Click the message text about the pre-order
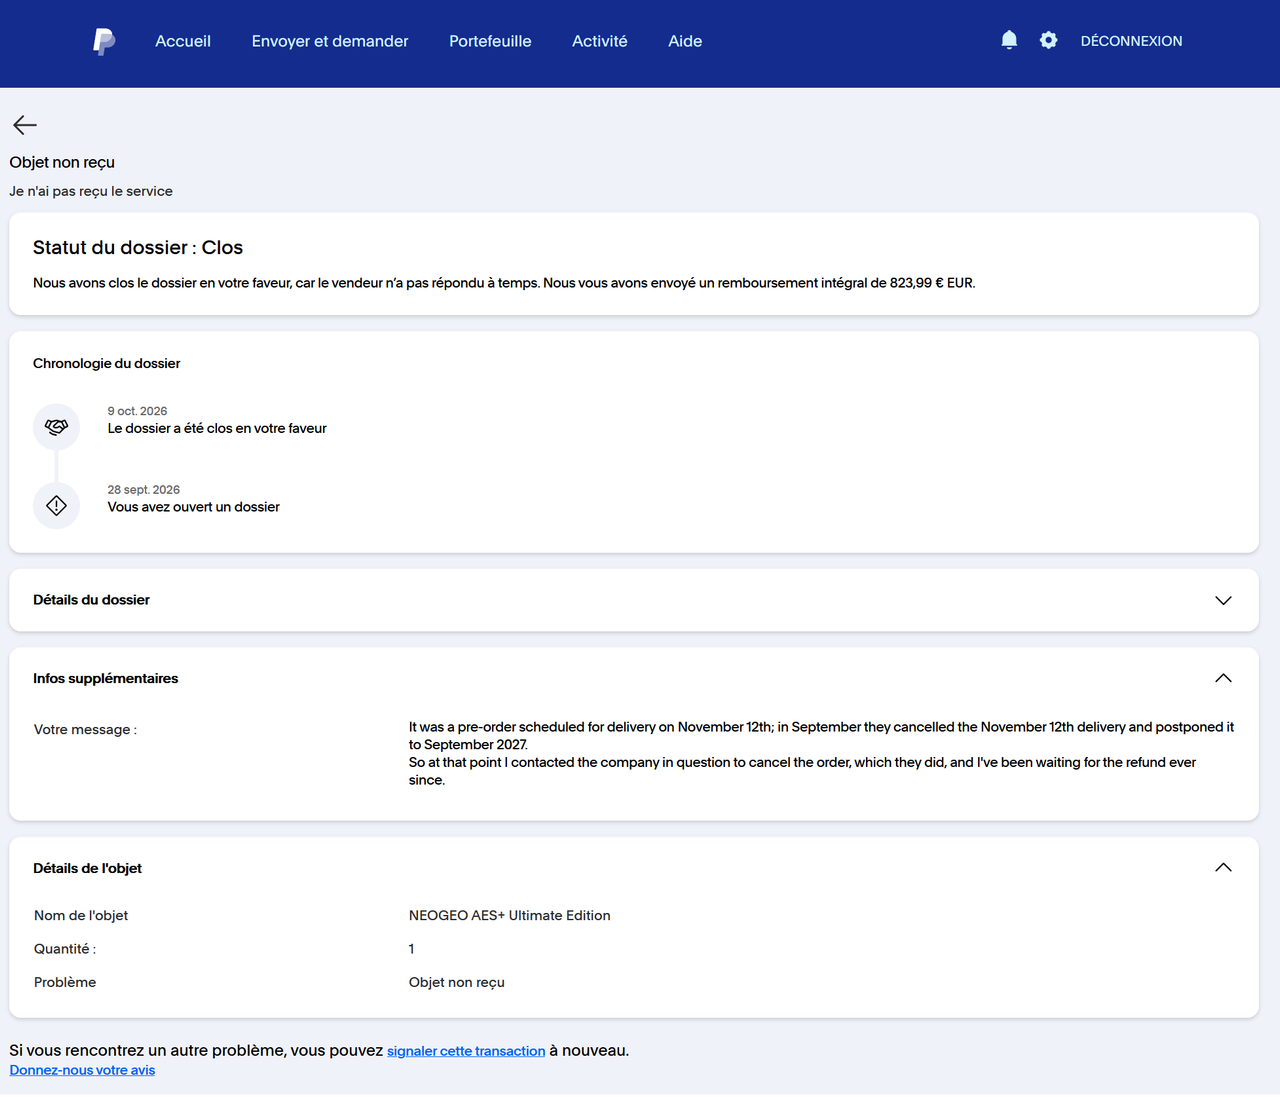1280x1097 pixels. tap(821, 753)
